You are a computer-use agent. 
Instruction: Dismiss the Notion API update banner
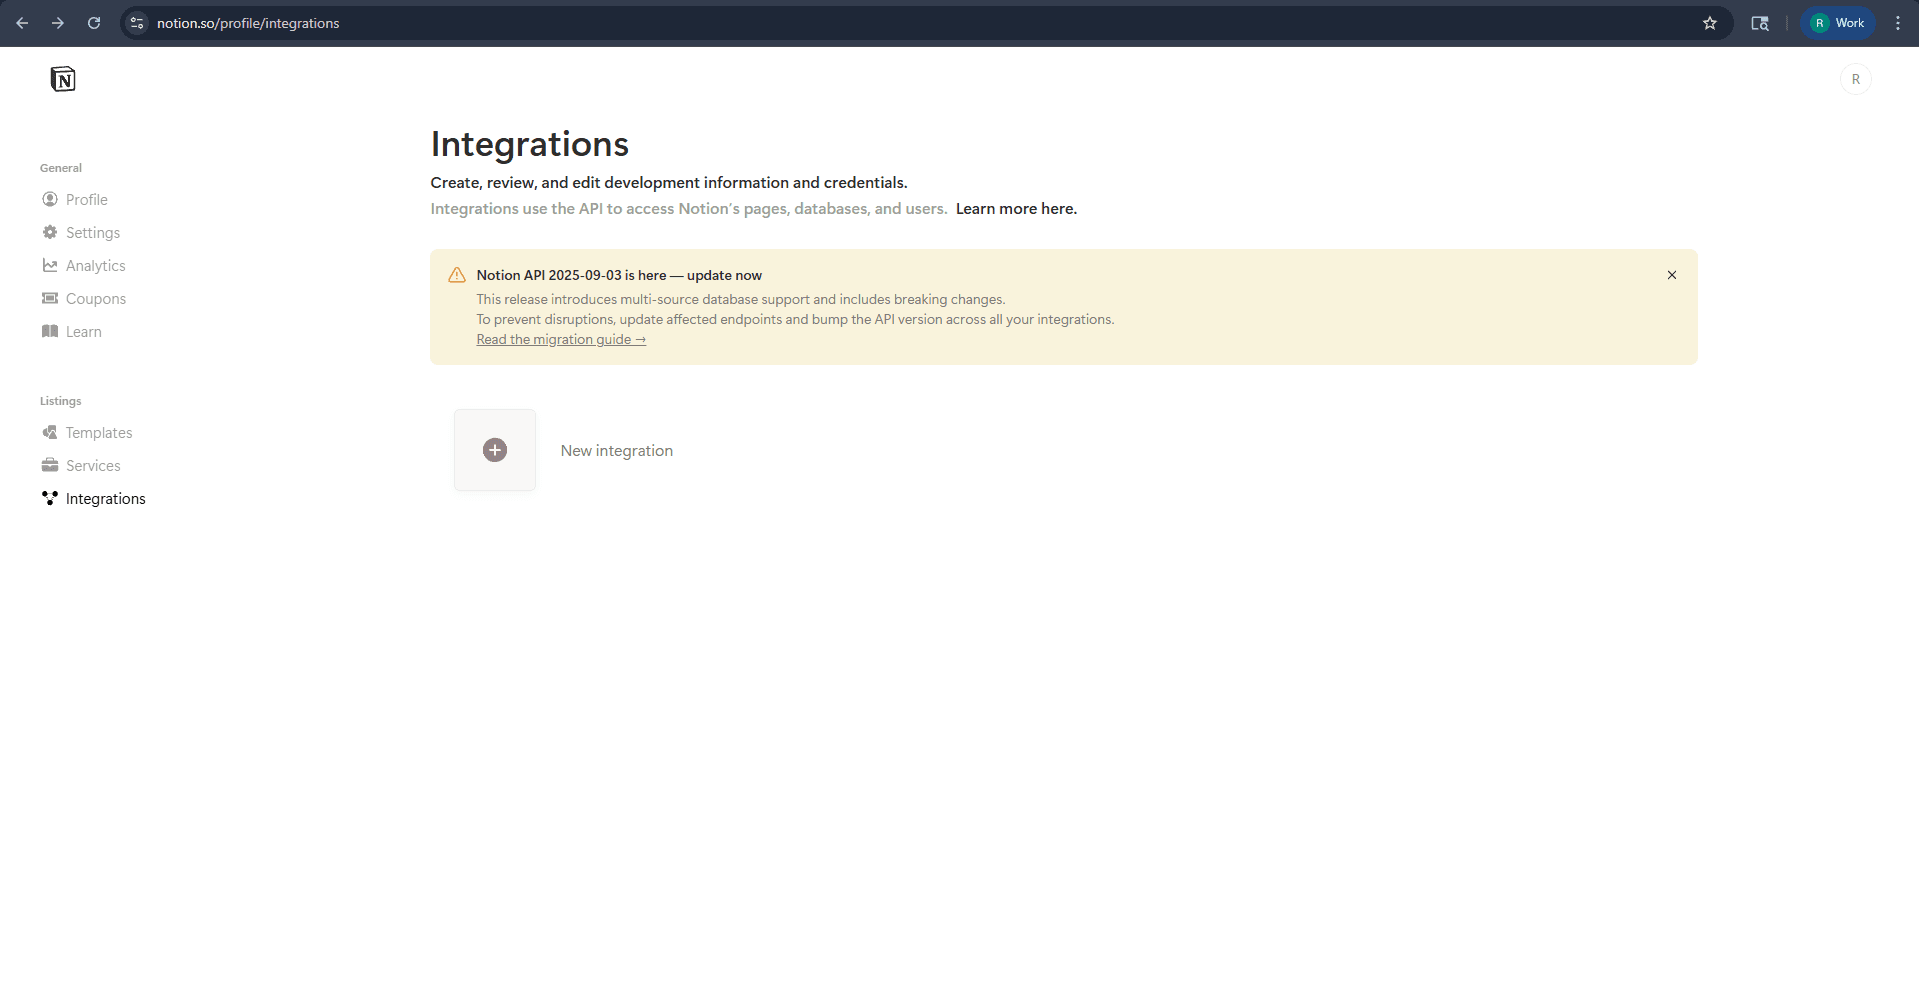pyautogui.click(x=1671, y=274)
